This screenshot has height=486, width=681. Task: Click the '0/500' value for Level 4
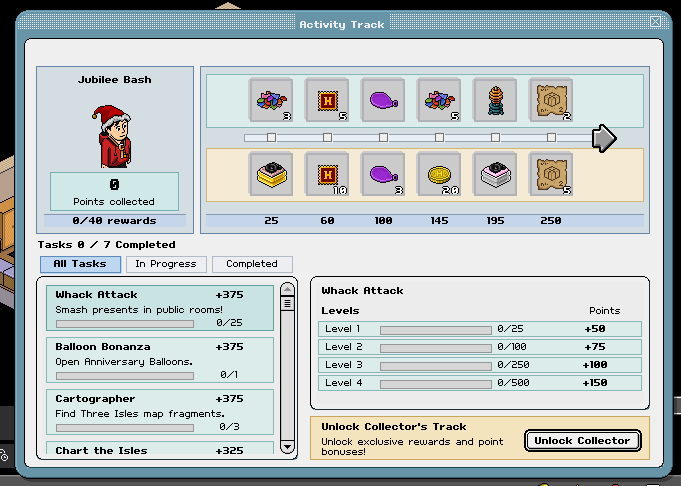(x=513, y=383)
